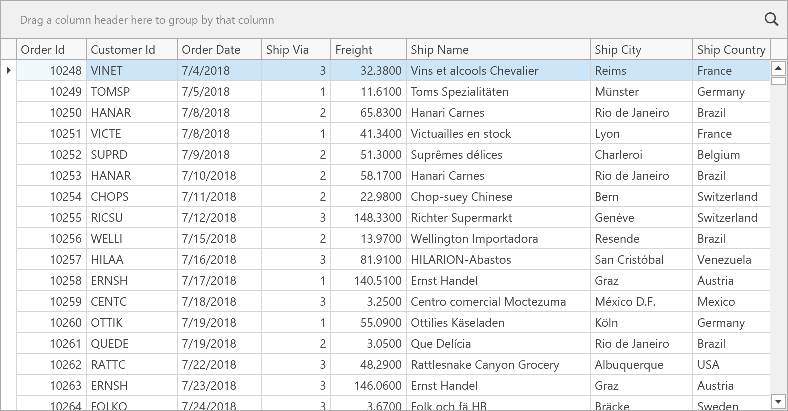Sort by Ship Via column header
This screenshot has width=788, height=411.
[x=296, y=50]
